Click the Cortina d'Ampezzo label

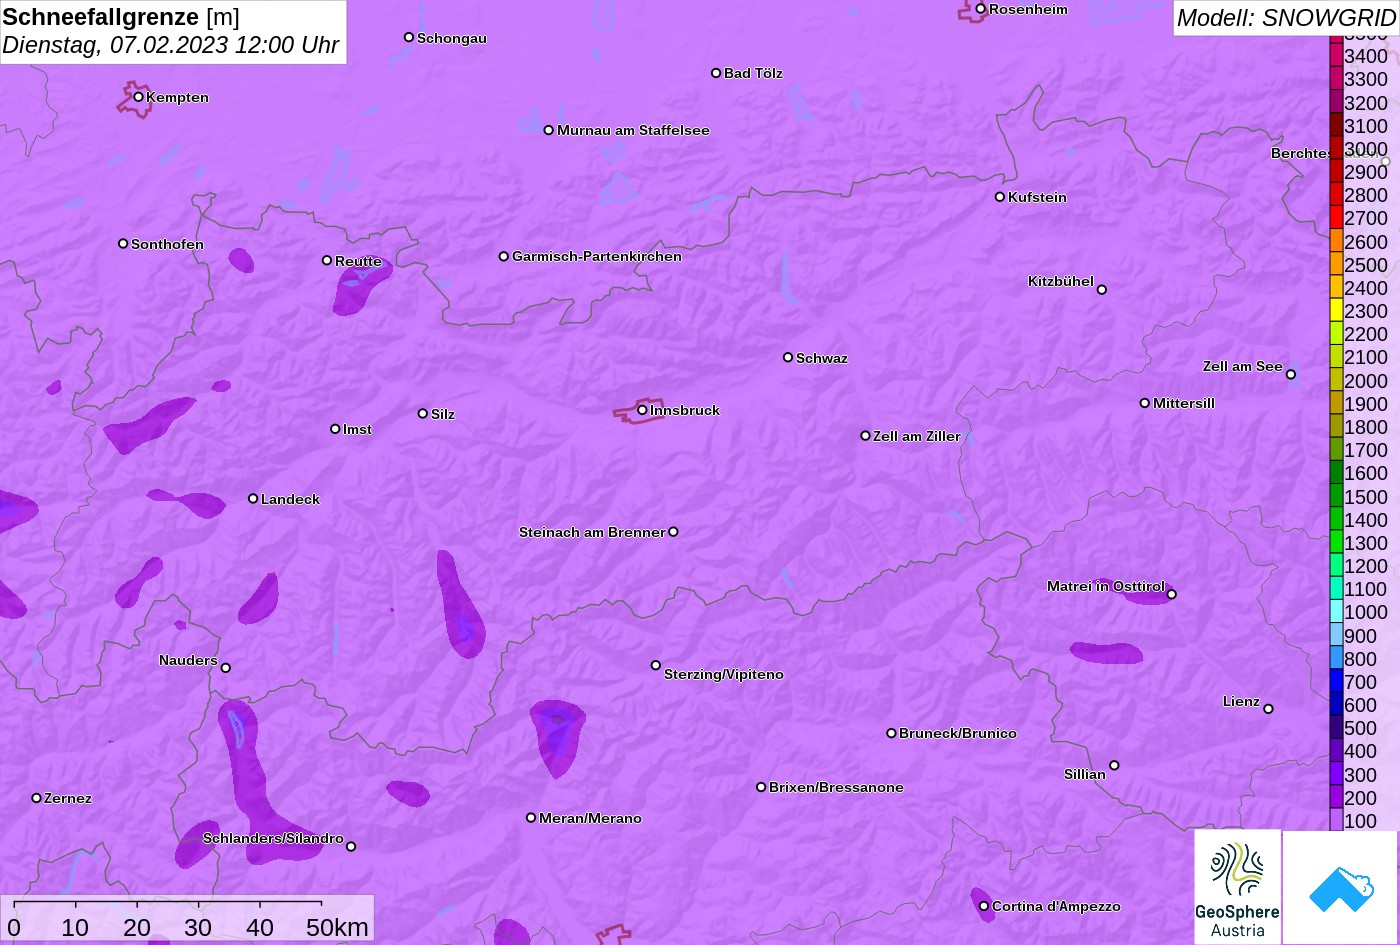(1056, 906)
